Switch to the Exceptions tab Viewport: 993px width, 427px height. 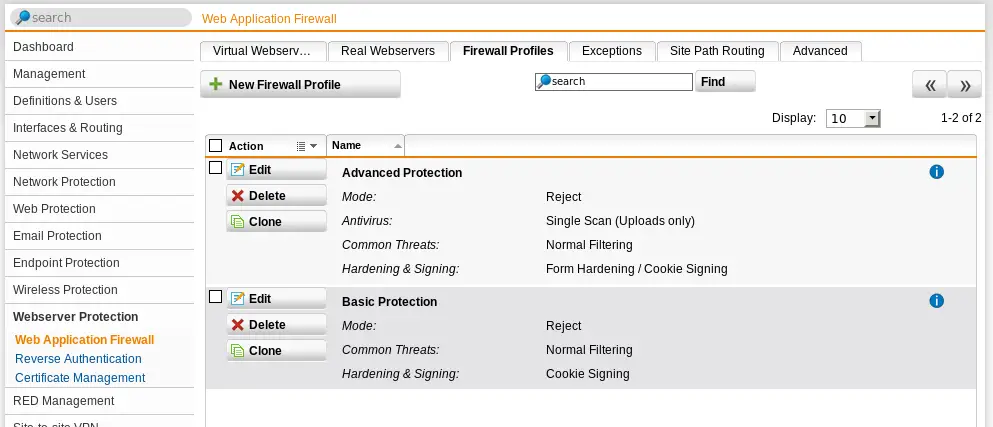611,51
